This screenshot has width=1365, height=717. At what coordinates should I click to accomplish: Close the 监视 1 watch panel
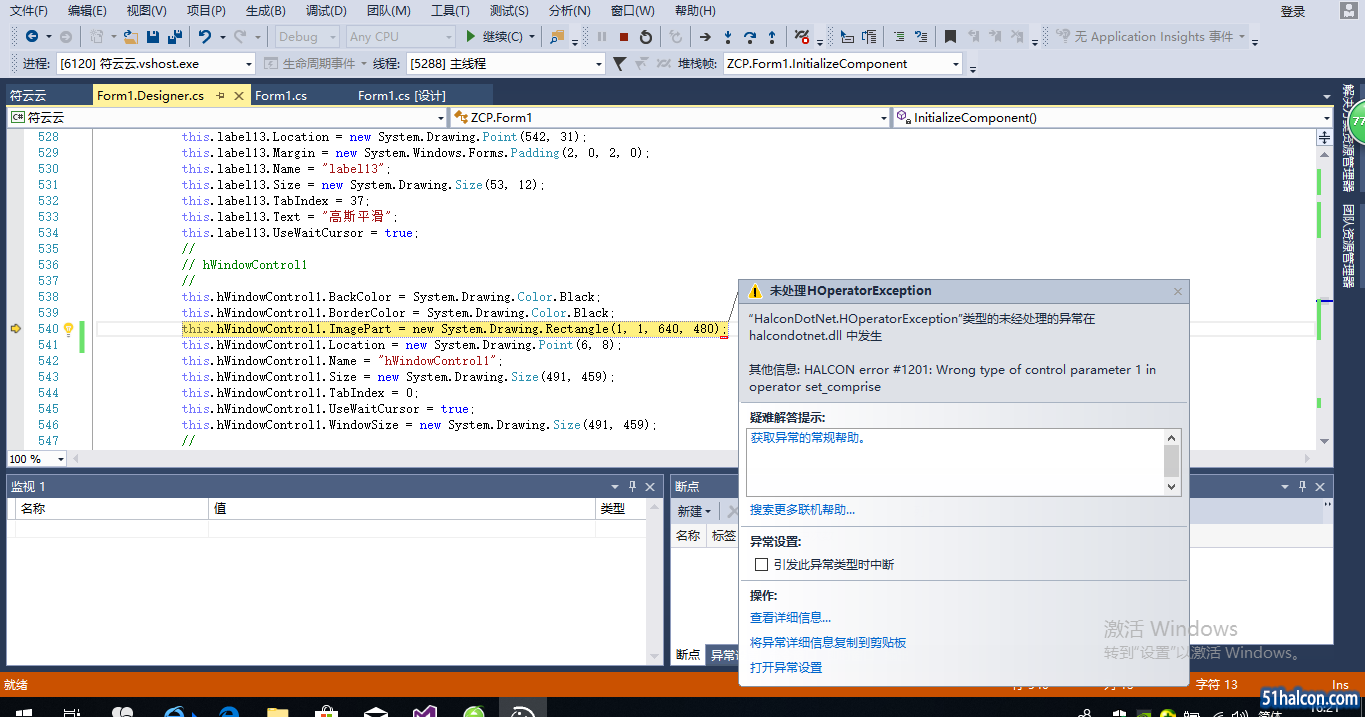point(650,486)
